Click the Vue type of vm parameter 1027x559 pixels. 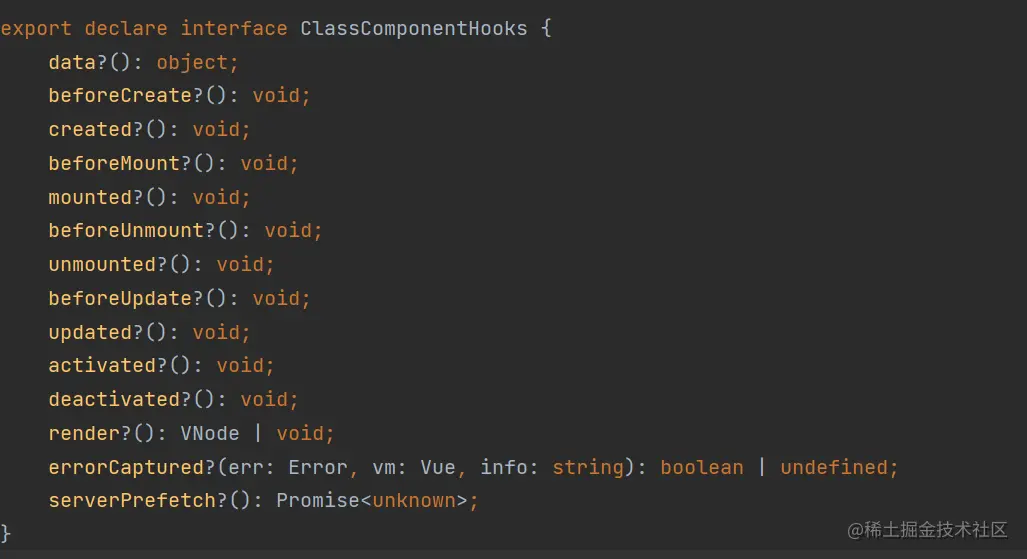pyautogui.click(x=438, y=468)
